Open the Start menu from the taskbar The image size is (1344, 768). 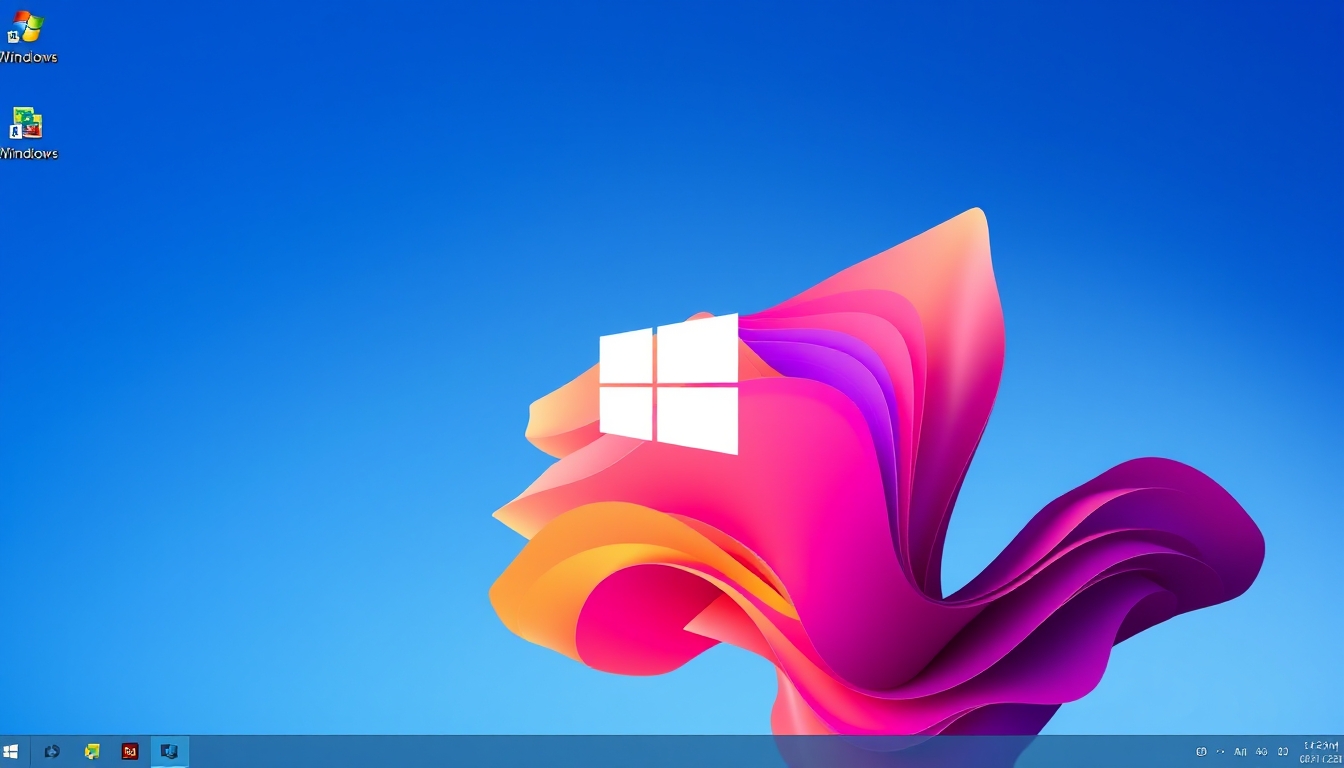coord(11,751)
